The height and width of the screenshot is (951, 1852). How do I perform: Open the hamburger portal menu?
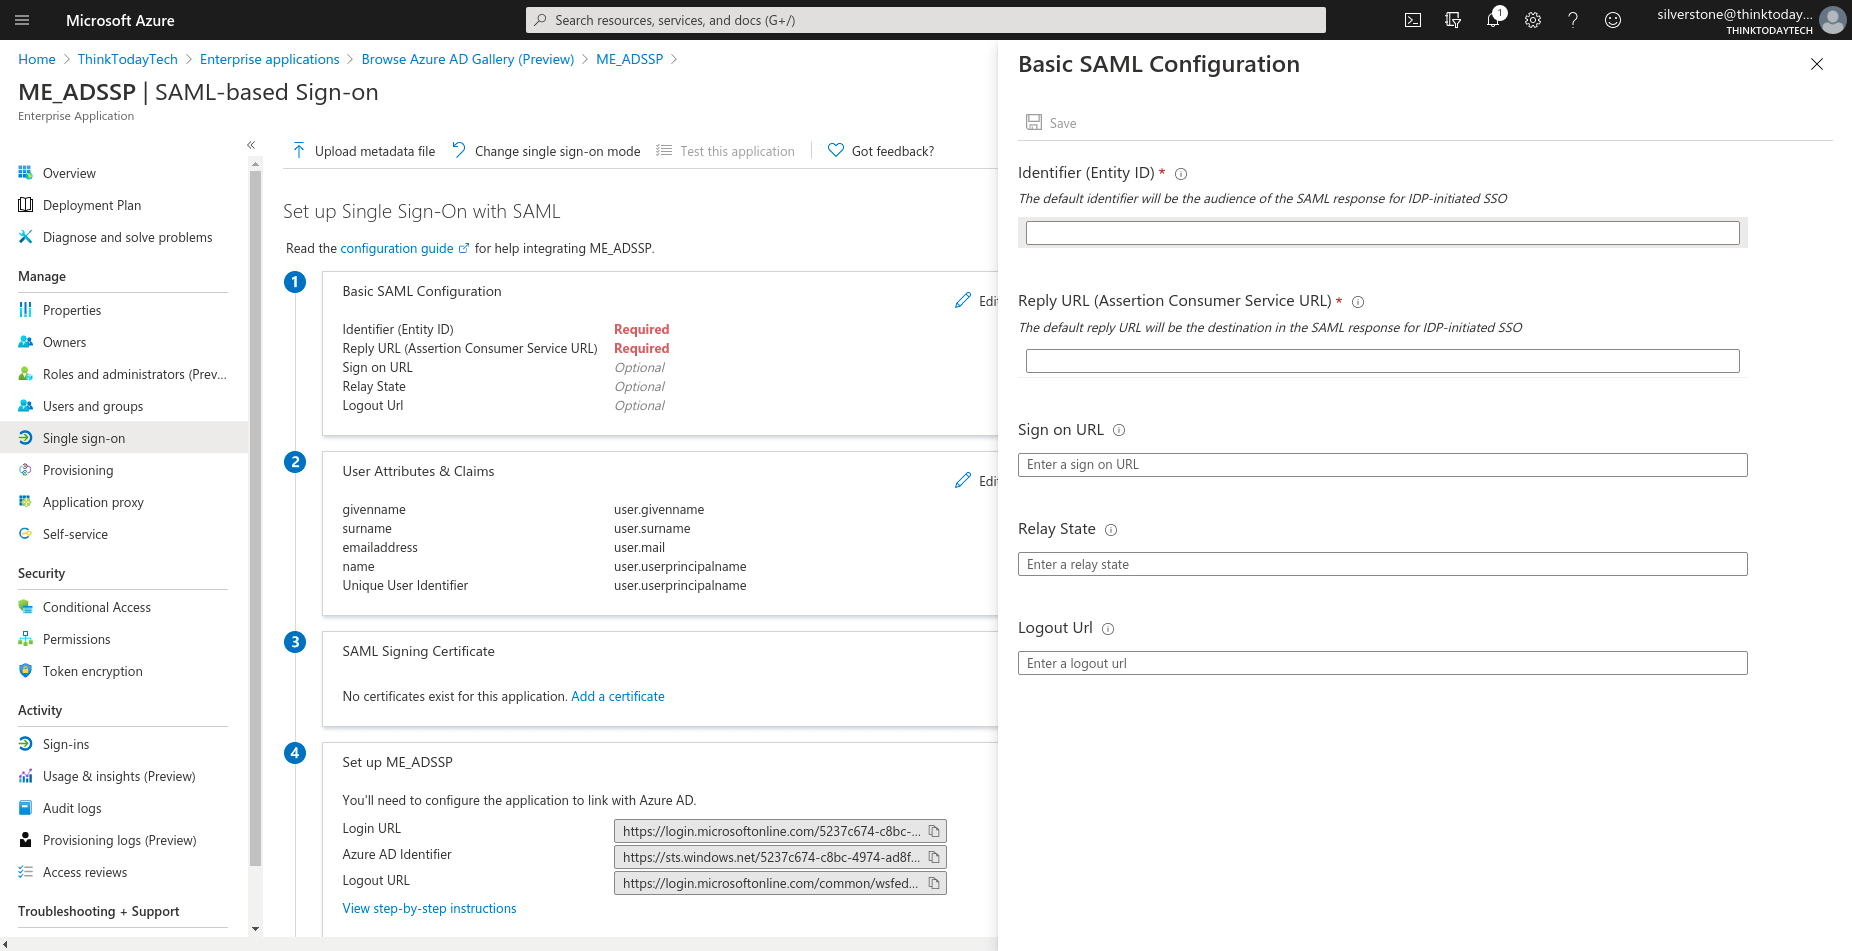(23, 20)
